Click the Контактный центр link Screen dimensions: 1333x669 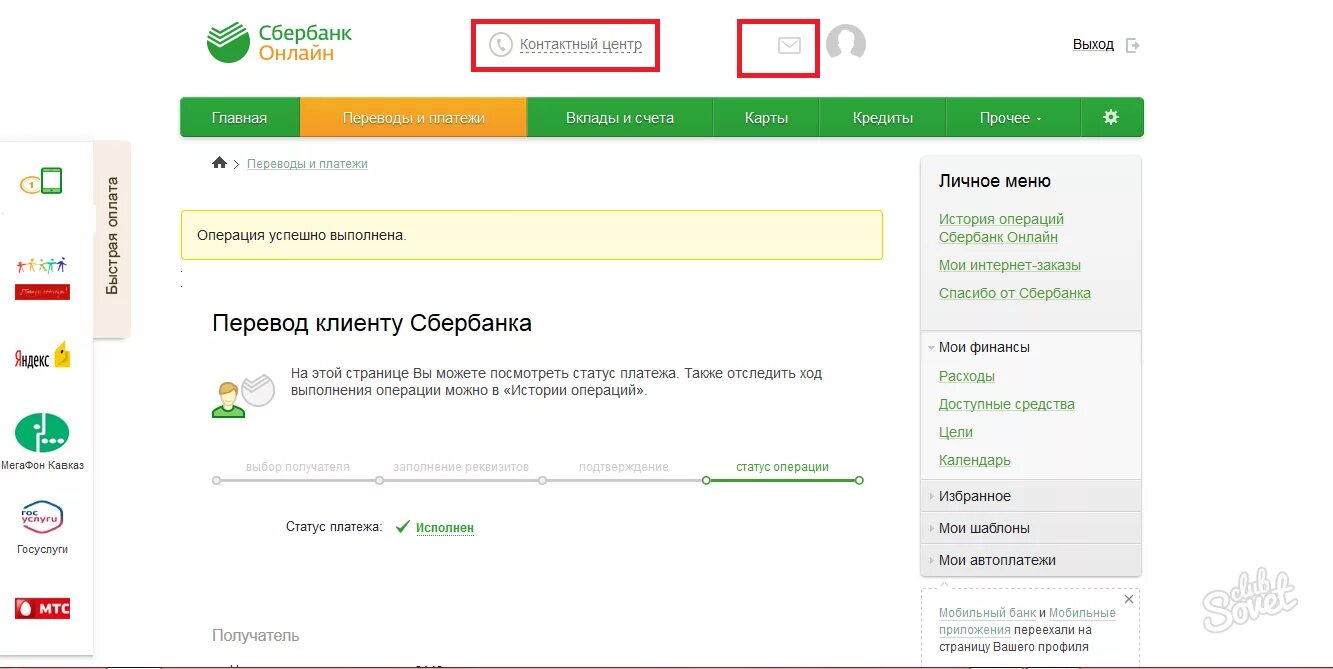coord(581,45)
